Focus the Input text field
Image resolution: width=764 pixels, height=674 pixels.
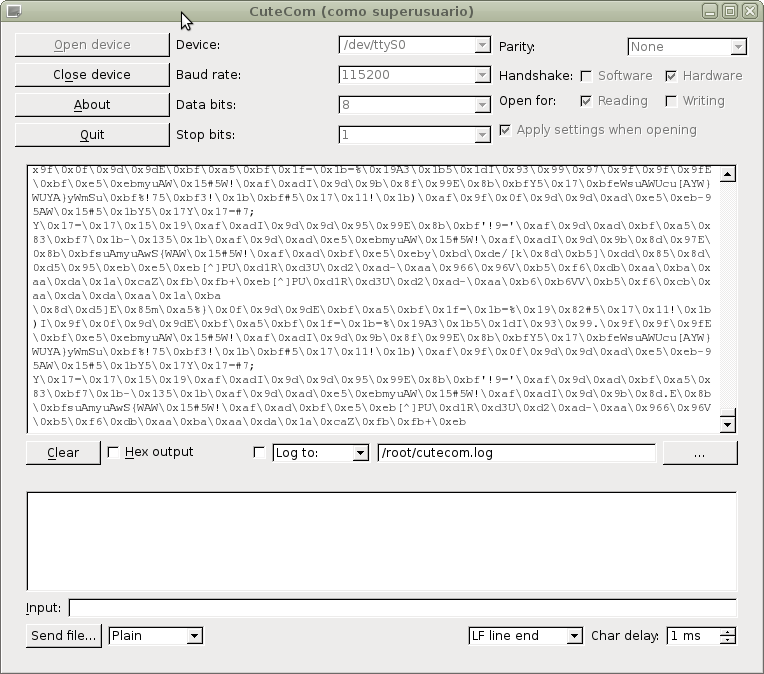point(402,608)
